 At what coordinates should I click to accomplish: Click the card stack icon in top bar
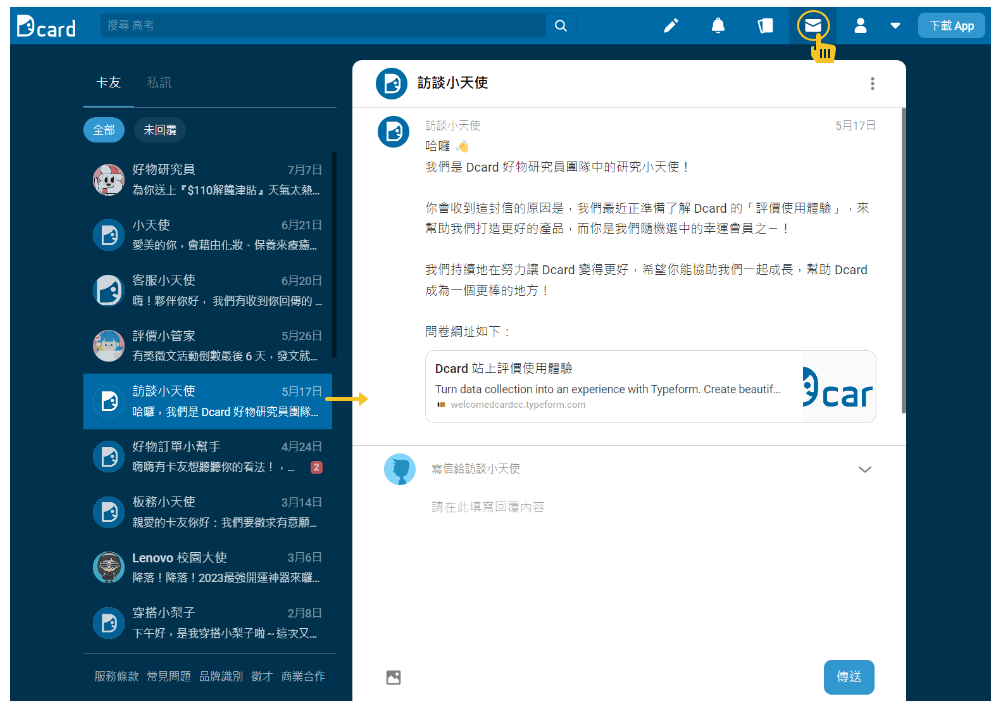coord(765,25)
